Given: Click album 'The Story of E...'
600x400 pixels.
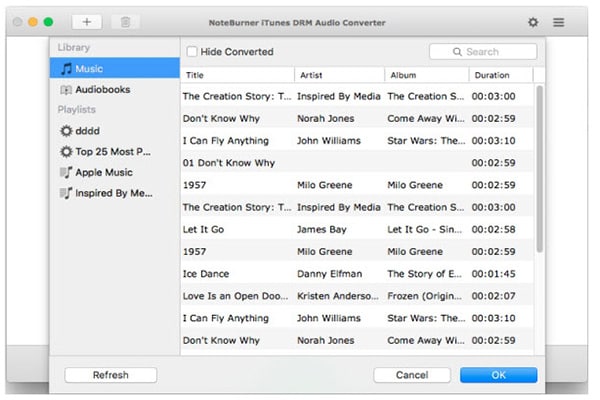Looking at the screenshot, I should click(x=424, y=274).
